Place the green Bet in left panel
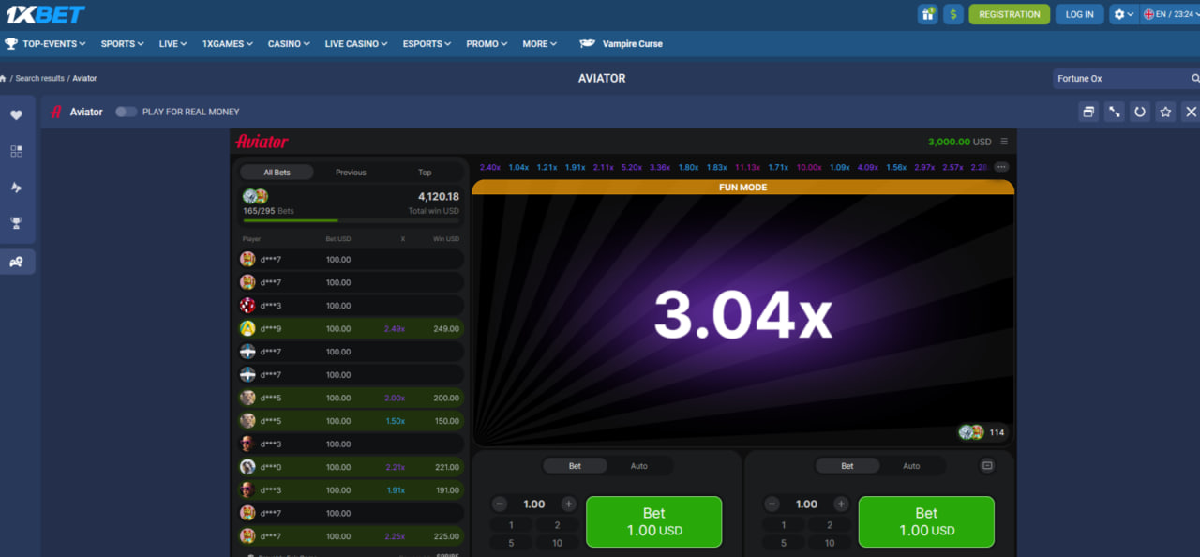1200x557 pixels. click(654, 522)
